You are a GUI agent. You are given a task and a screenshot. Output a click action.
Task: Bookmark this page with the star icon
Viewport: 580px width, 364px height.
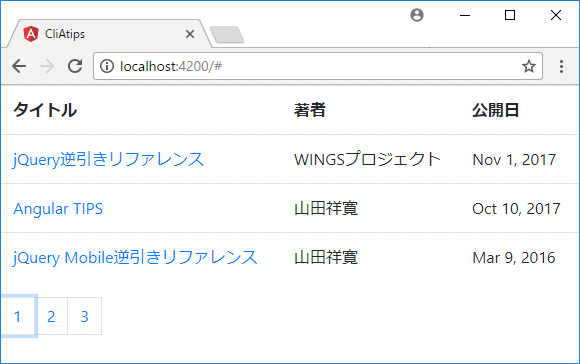(x=529, y=66)
